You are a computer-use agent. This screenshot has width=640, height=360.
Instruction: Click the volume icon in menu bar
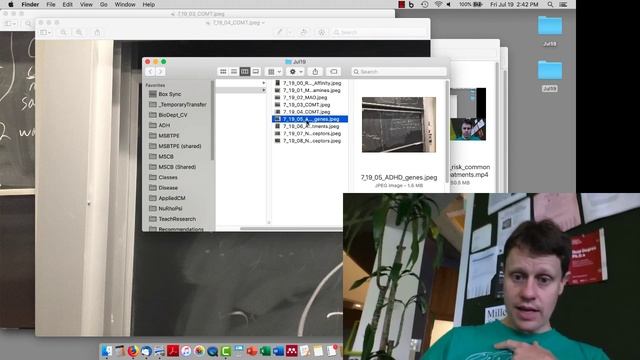(449, 4)
